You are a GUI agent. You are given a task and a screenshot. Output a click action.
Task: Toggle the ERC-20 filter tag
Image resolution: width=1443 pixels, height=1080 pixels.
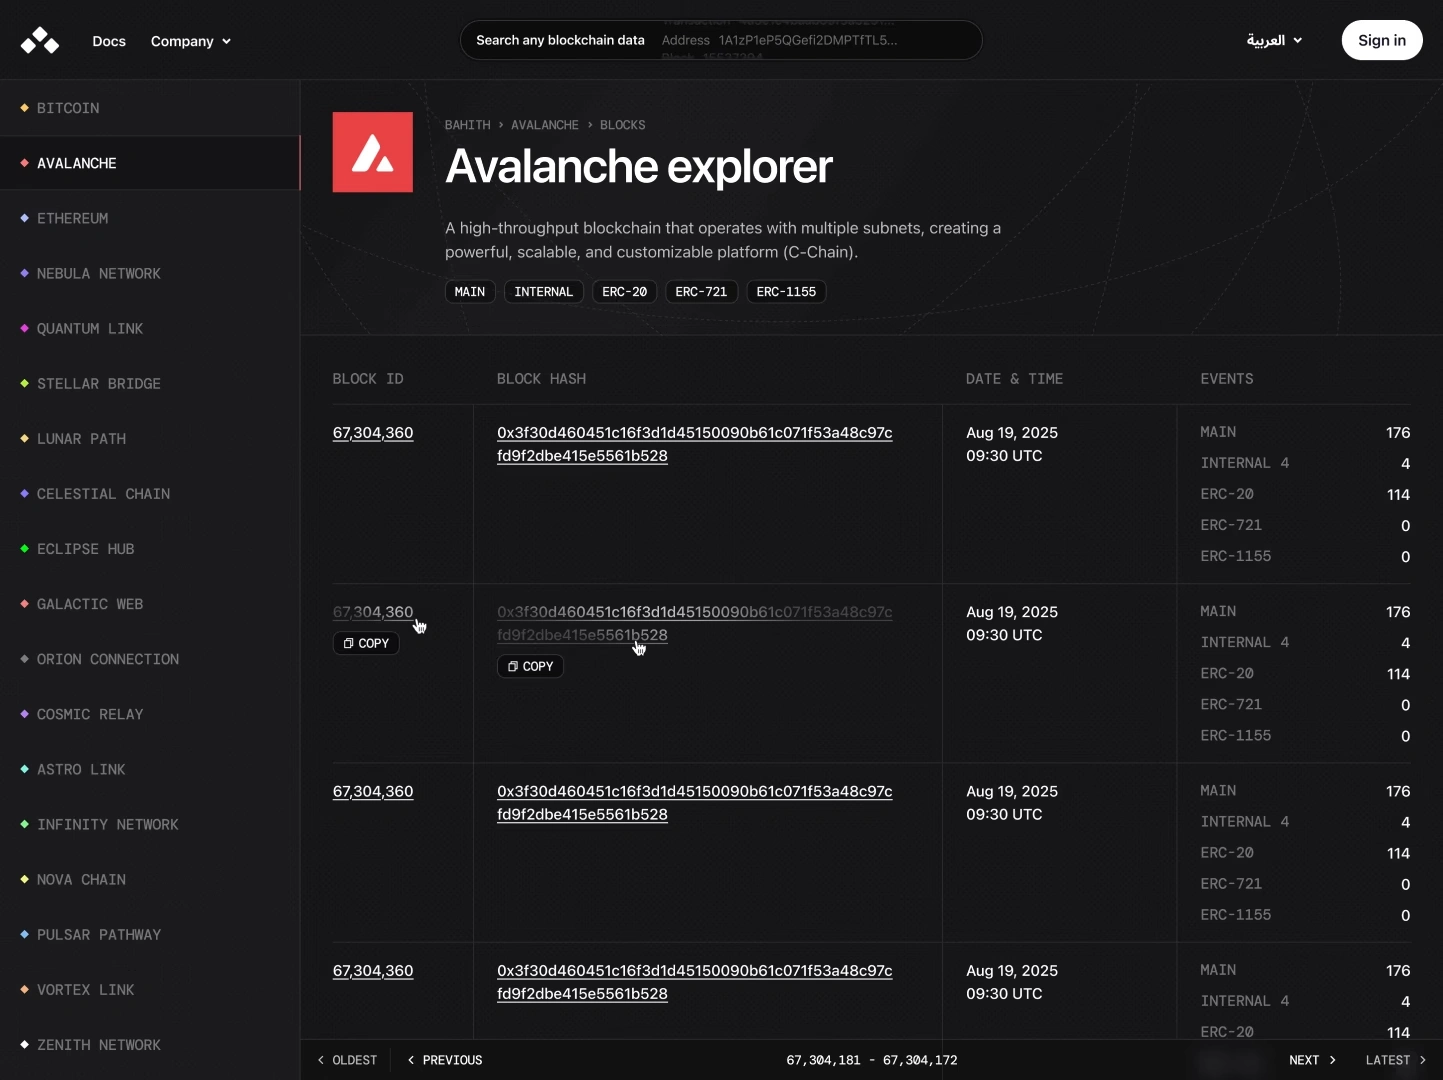[624, 292]
